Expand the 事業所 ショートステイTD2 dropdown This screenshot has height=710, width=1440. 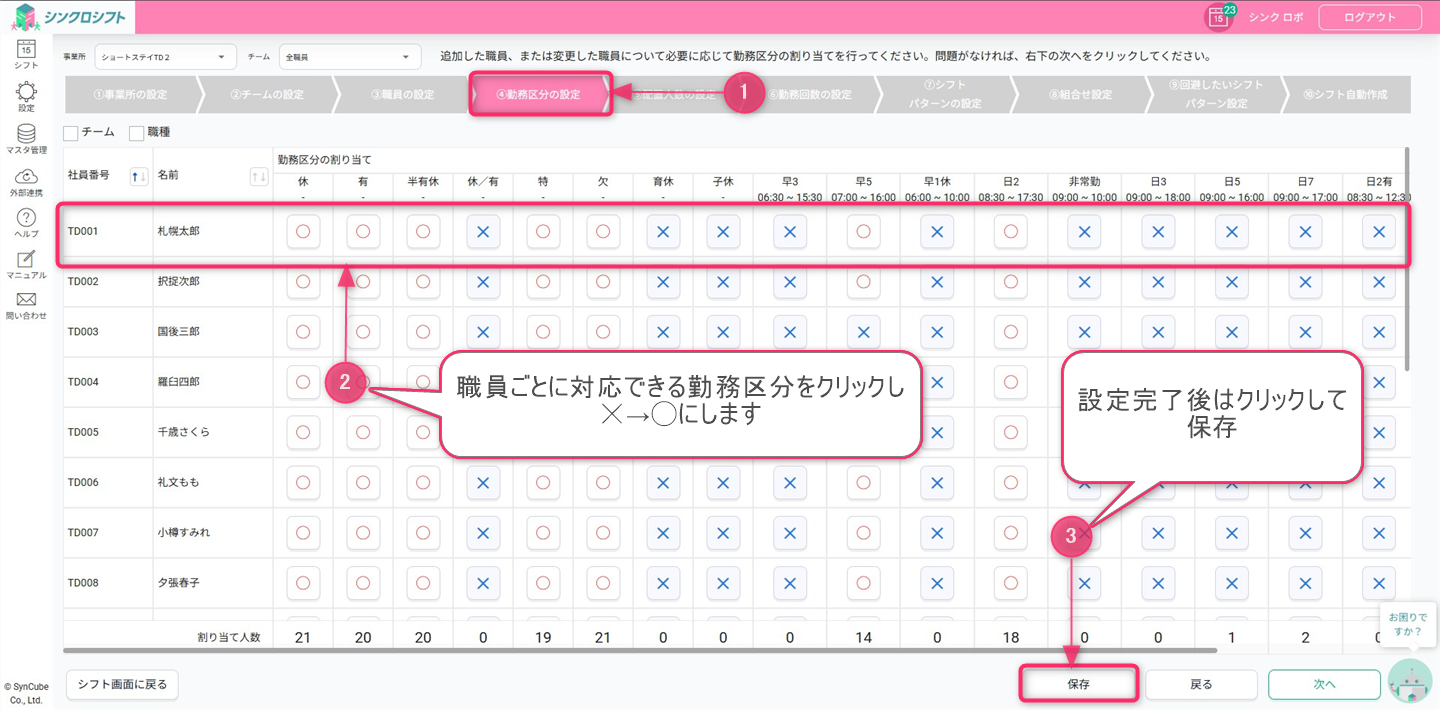pos(165,57)
